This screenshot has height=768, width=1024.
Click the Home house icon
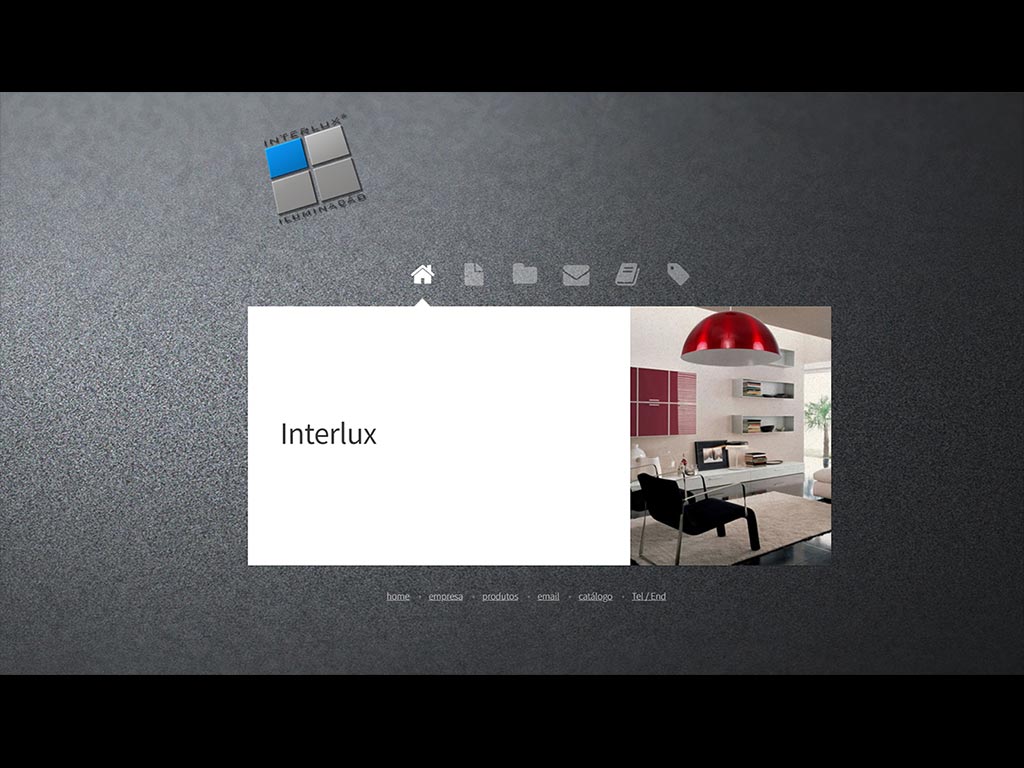click(x=422, y=274)
